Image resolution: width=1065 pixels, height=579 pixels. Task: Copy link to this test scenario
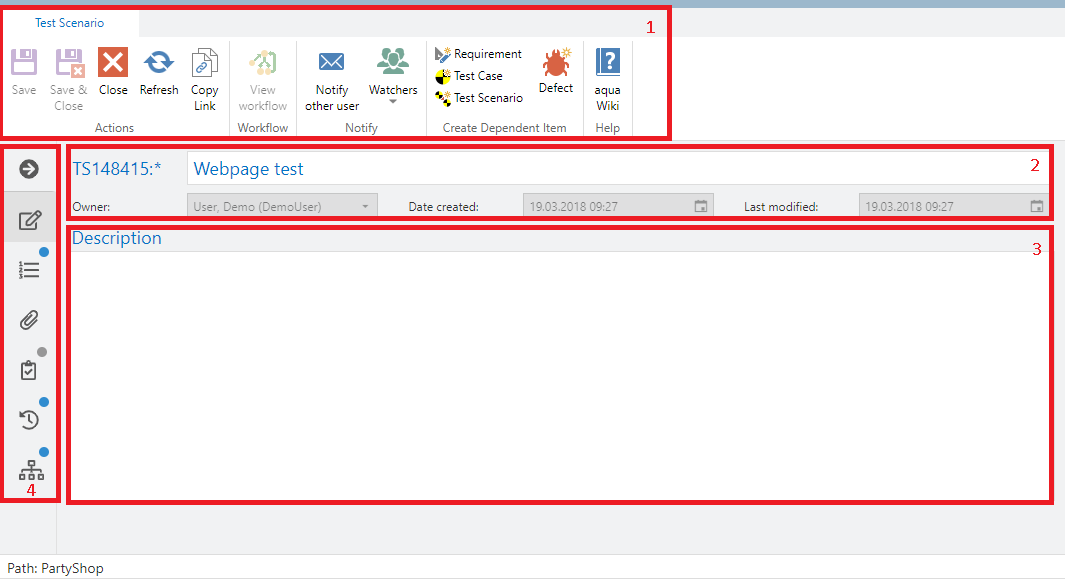click(x=204, y=64)
